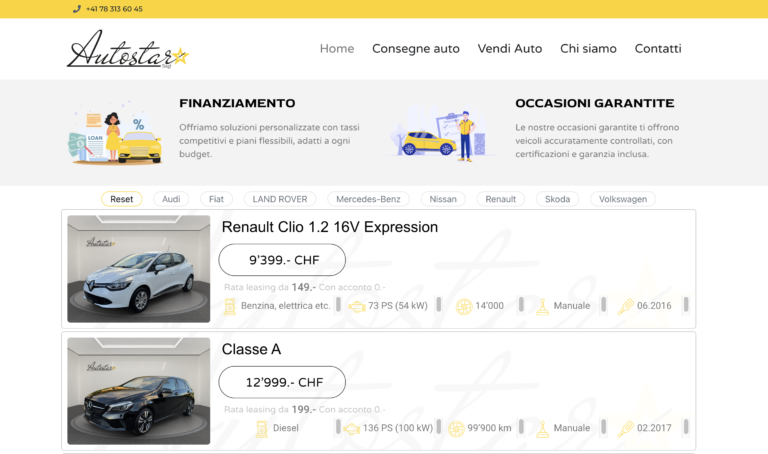Reset the brand filter
Screen dimensions: 768x454
121,199
